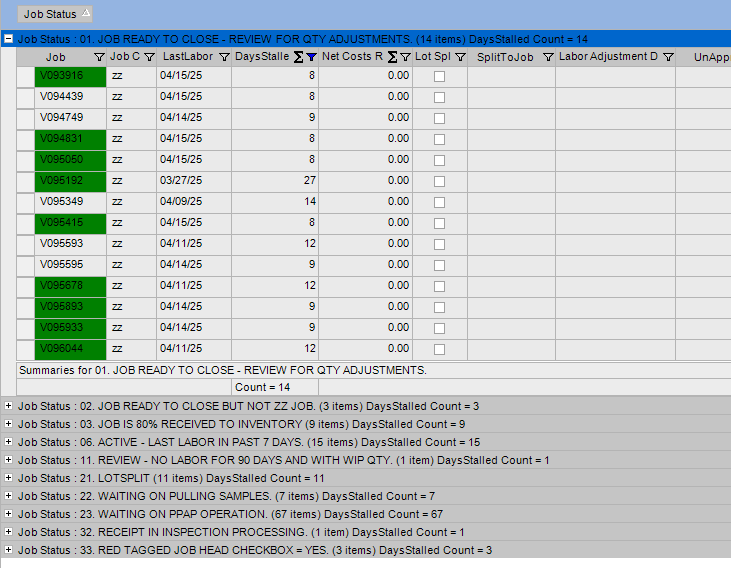731x568 pixels.
Task: Expand 32. RECEIPT IN INSPECTION PROCESSING group
Action: tap(8, 532)
